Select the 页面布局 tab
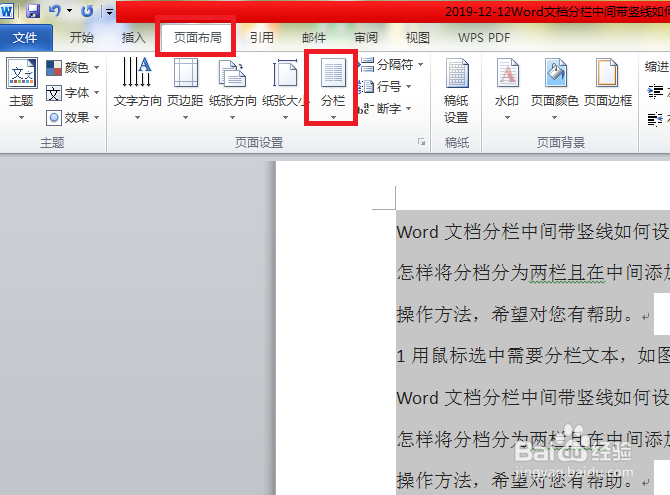This screenshot has width=670, height=495. tap(197, 38)
